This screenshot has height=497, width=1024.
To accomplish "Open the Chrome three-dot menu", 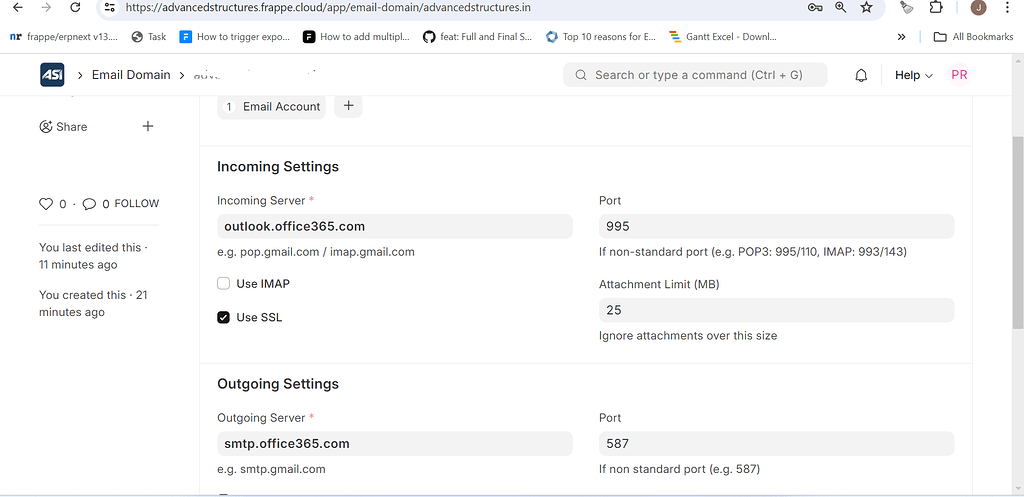I will point(1007,7).
